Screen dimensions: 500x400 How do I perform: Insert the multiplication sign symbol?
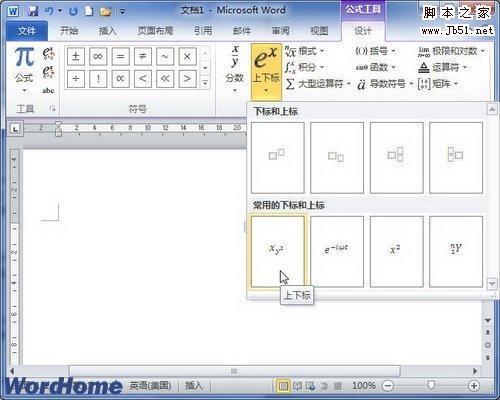point(187,56)
